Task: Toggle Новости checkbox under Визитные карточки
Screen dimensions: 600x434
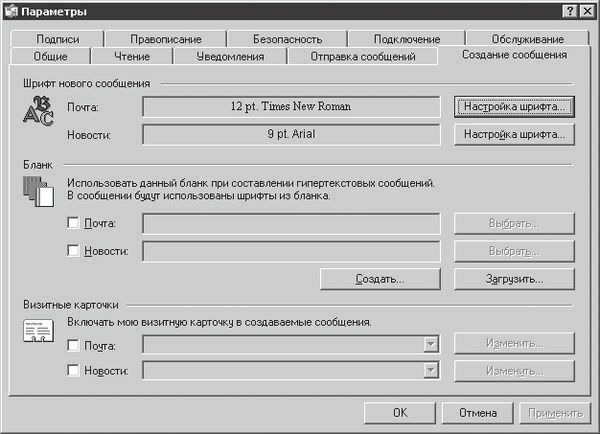Action: pos(73,370)
